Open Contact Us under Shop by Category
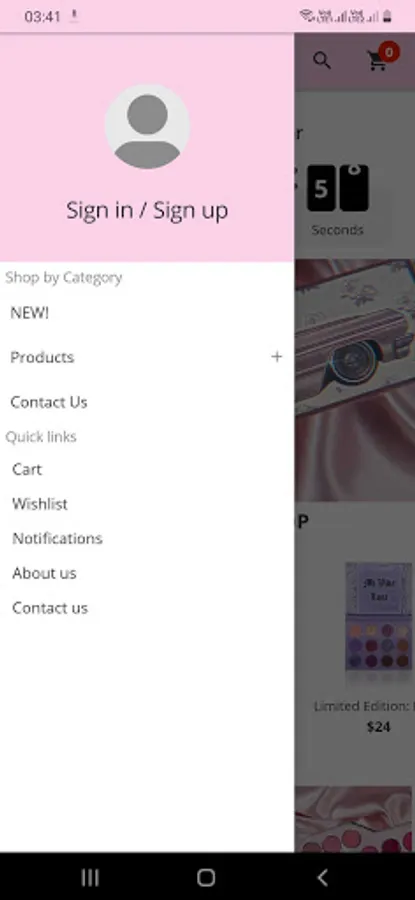This screenshot has height=900, width=415. tap(49, 402)
